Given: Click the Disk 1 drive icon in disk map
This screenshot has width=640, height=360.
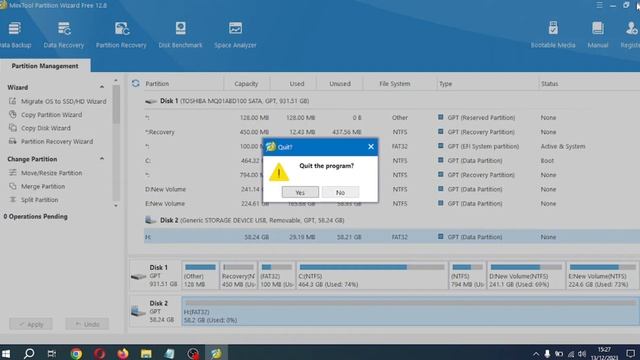Looking at the screenshot, I should click(138, 276).
